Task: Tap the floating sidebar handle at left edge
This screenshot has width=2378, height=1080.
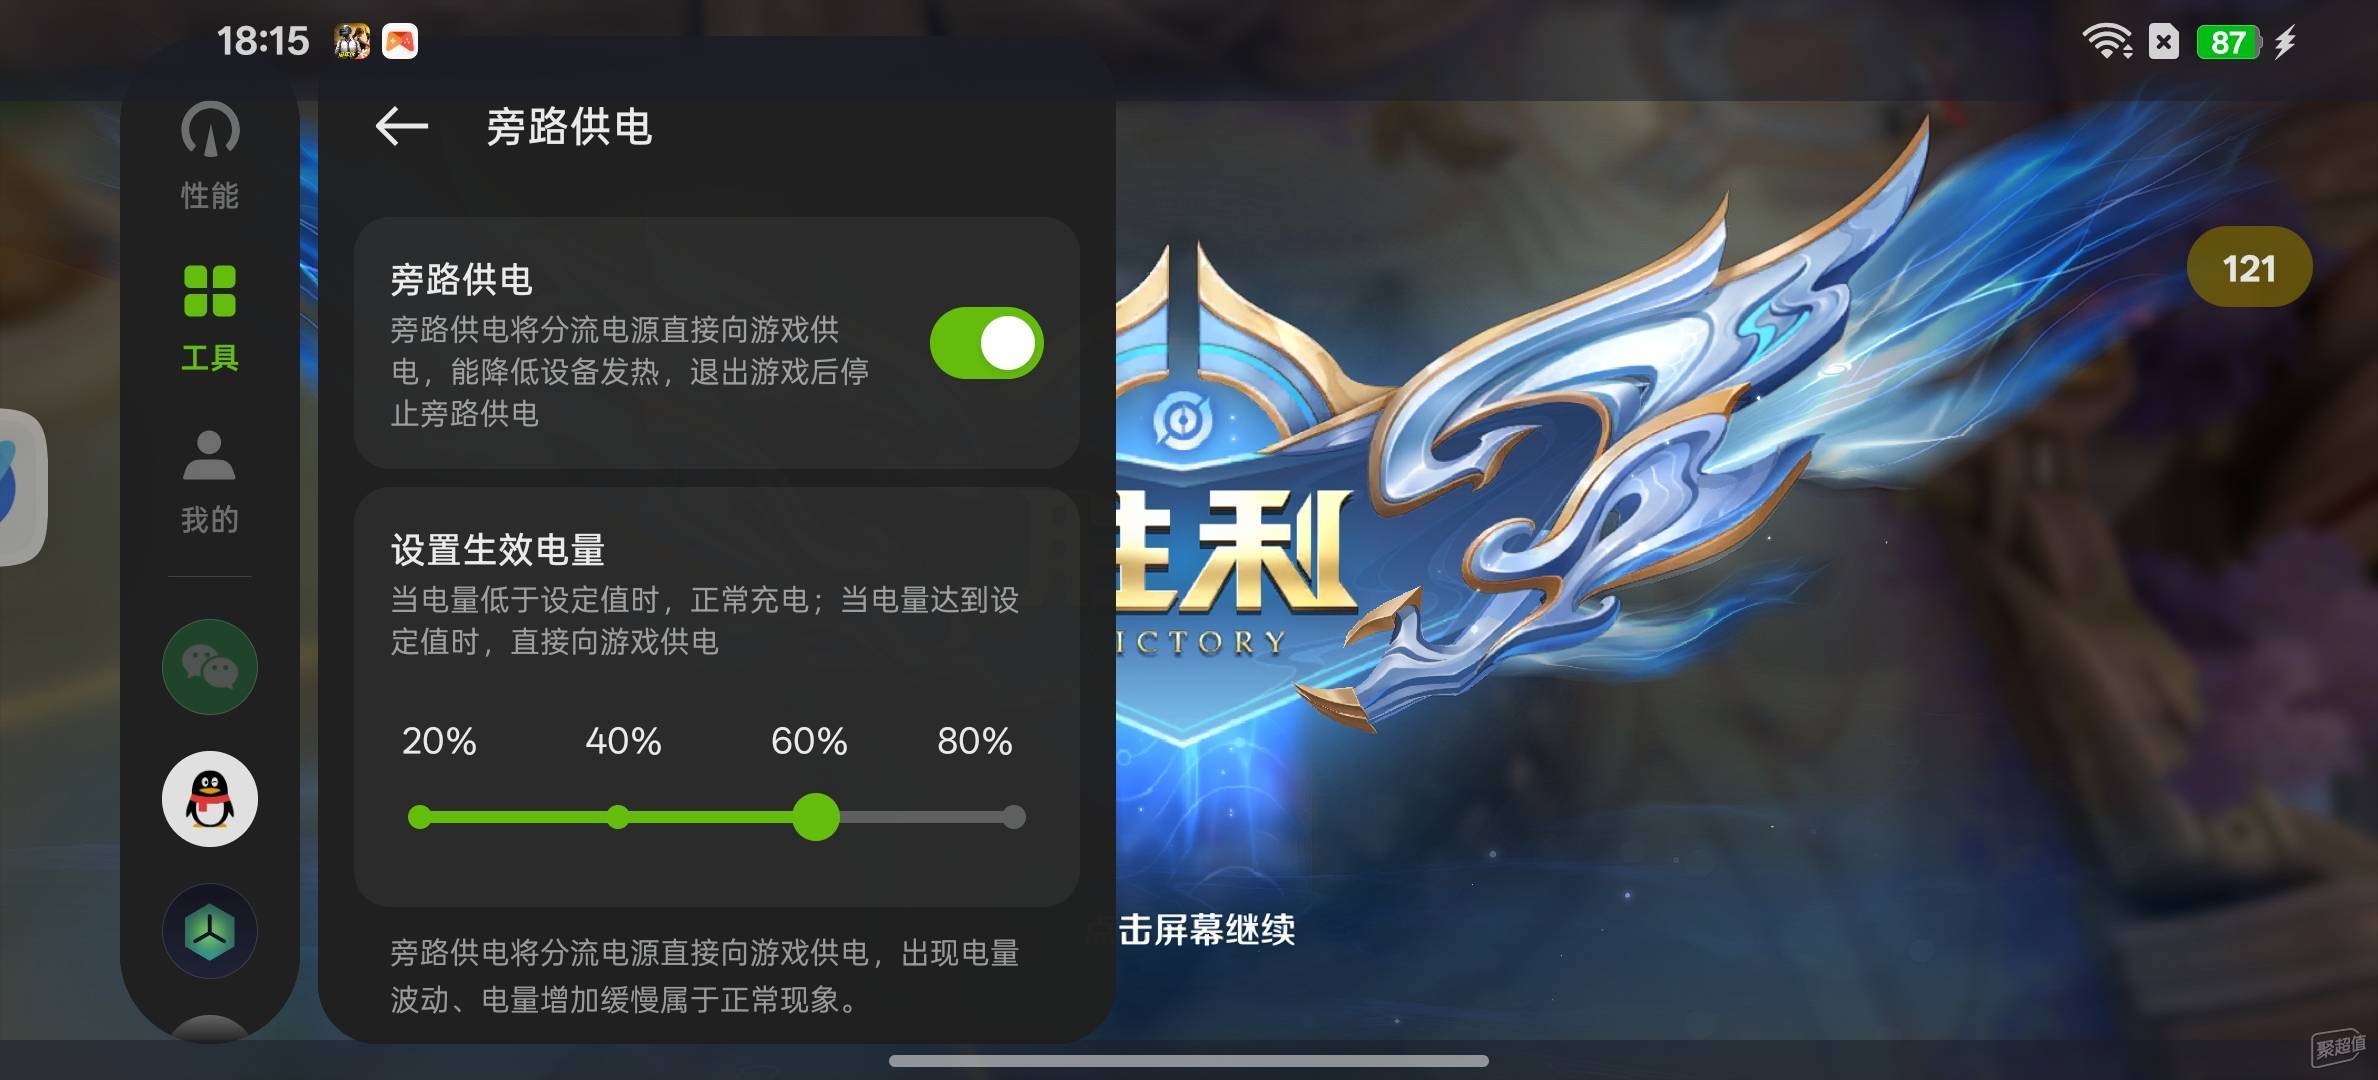Action: (x=20, y=487)
